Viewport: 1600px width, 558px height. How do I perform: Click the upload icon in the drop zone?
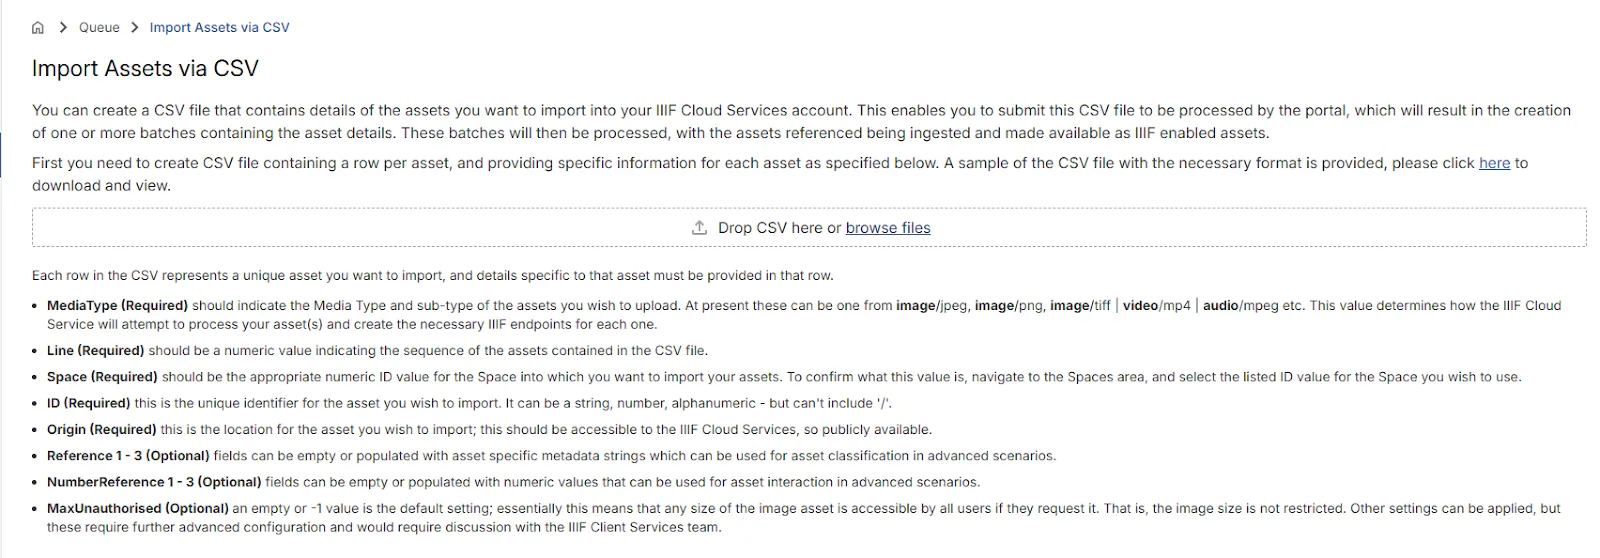(x=699, y=228)
